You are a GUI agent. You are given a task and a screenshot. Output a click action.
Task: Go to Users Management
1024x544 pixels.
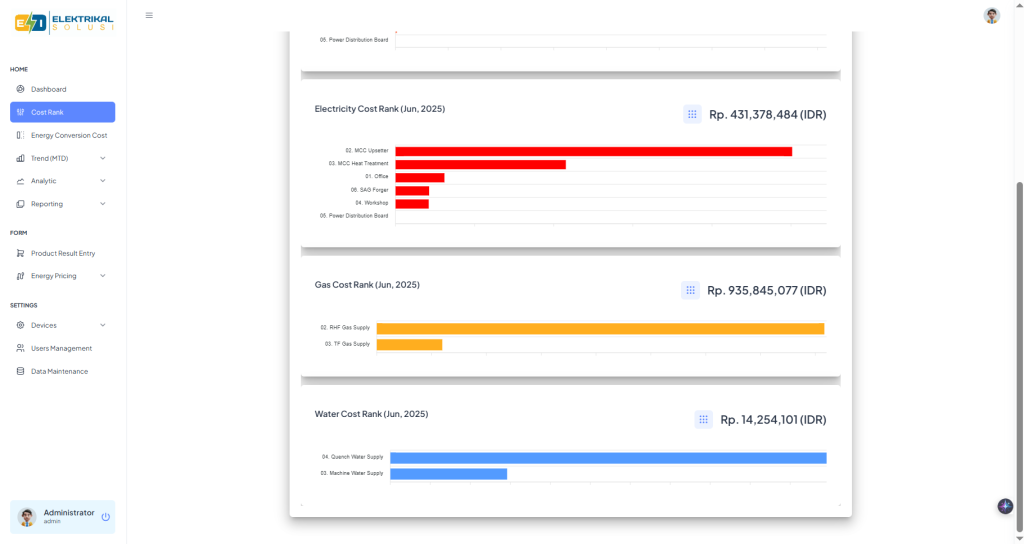(x=61, y=348)
